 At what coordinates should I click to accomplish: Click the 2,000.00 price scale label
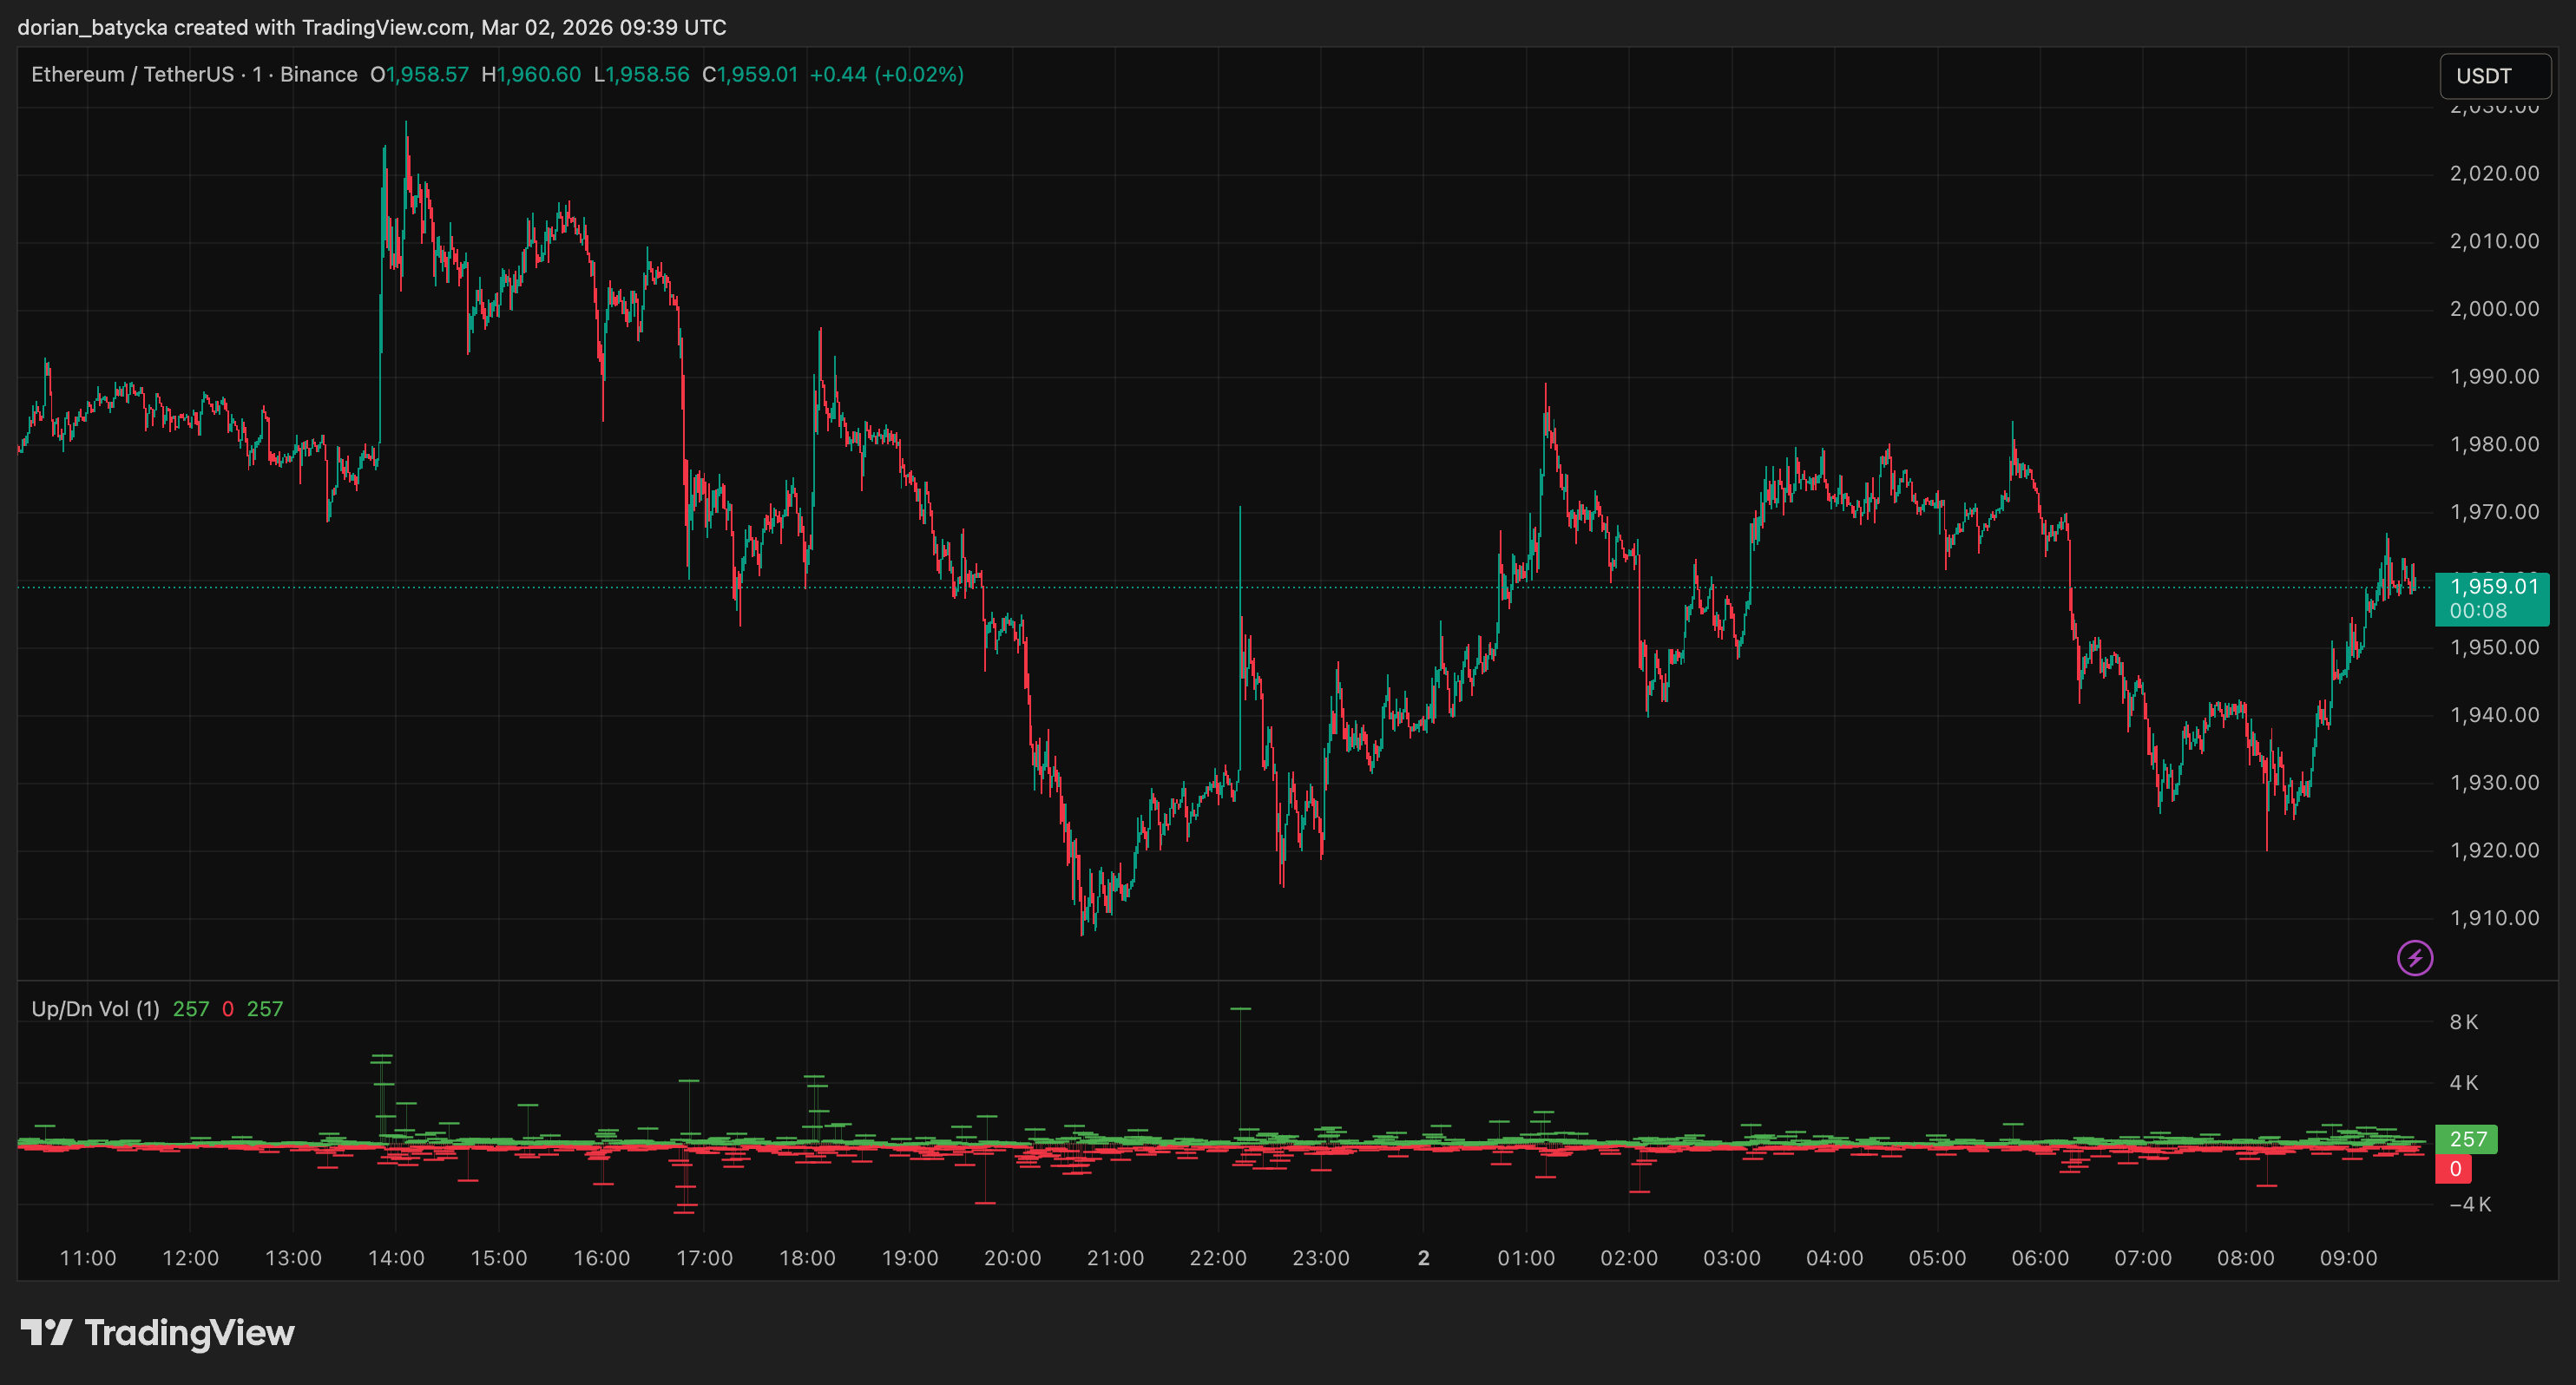(2494, 309)
